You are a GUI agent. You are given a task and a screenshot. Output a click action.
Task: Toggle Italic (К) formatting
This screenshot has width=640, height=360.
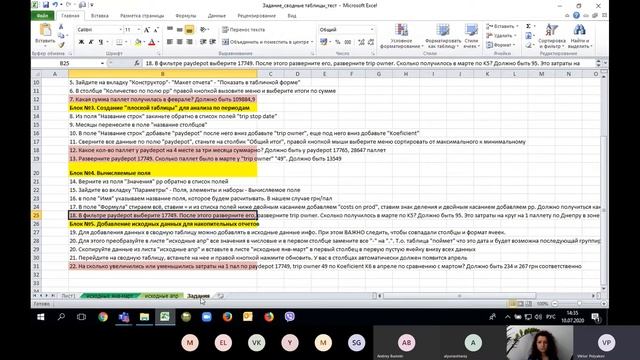pyautogui.click(x=91, y=42)
